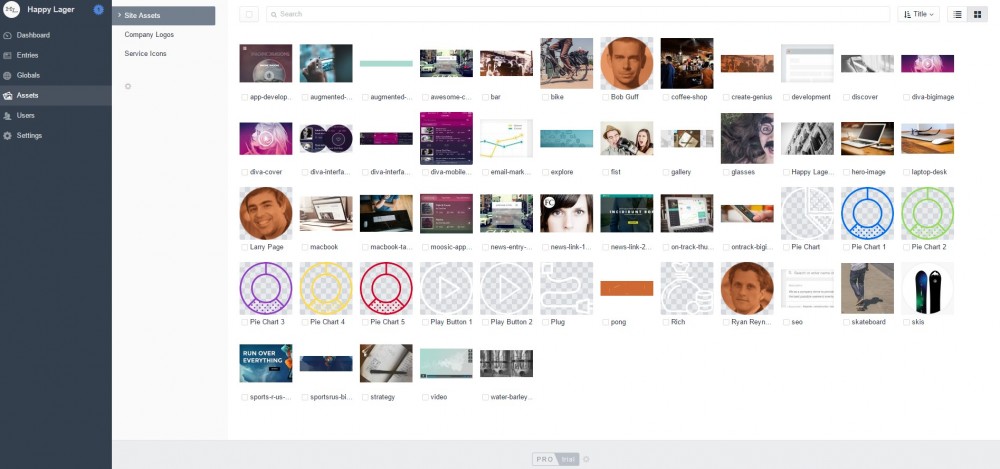Click the bar file name
The image size is (1000, 469).
click(495, 97)
